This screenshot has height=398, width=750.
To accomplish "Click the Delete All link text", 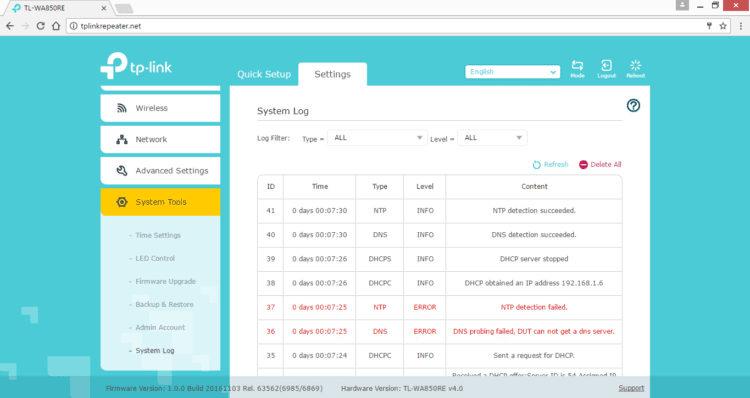I will (606, 165).
